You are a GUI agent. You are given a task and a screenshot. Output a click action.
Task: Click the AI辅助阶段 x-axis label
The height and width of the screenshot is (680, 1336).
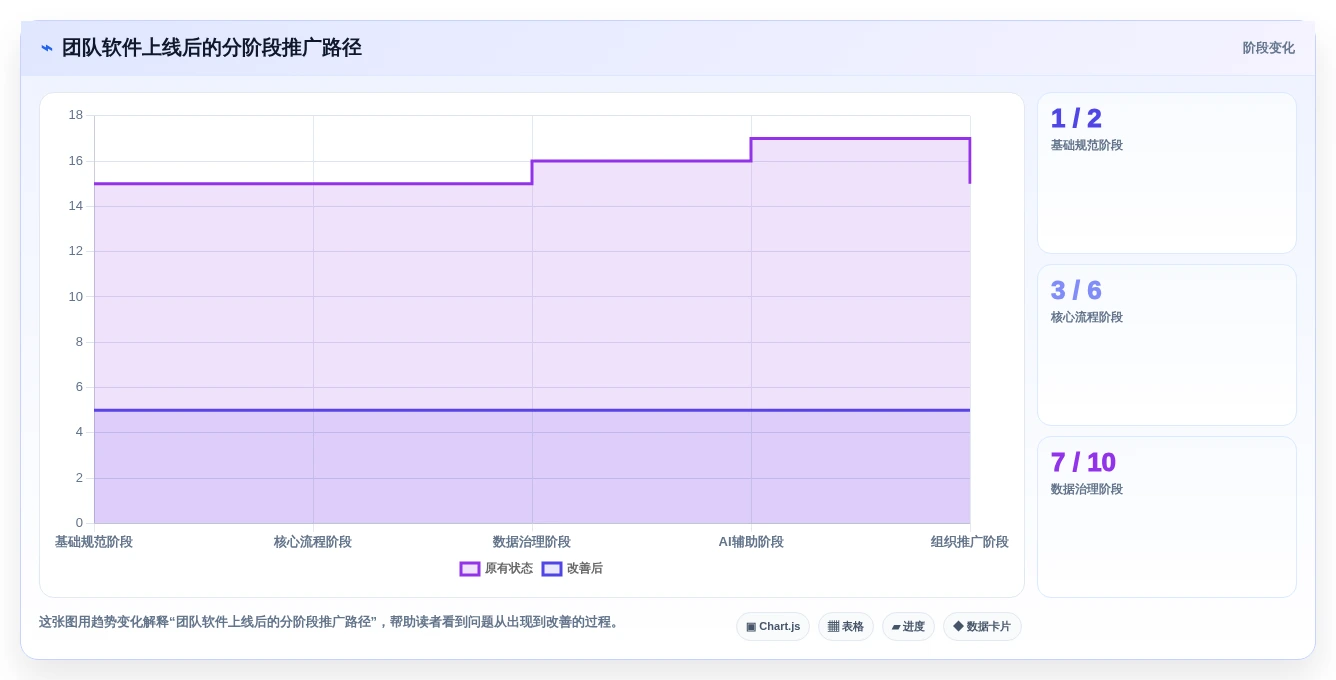coord(751,542)
